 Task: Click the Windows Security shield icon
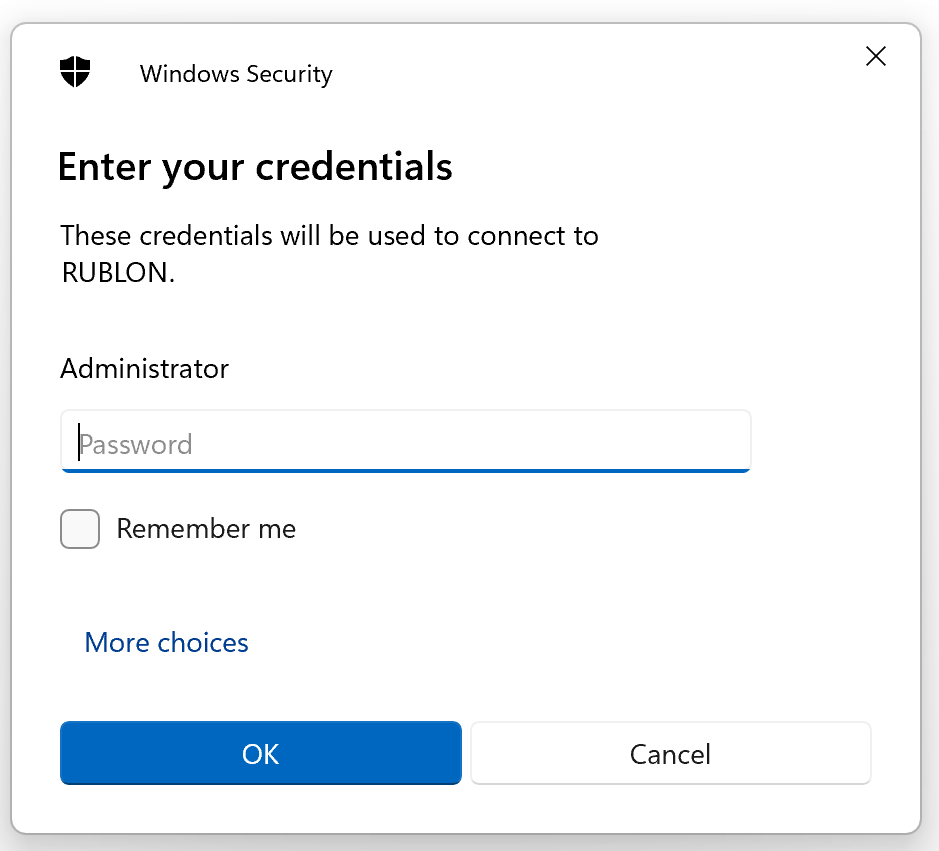75,72
